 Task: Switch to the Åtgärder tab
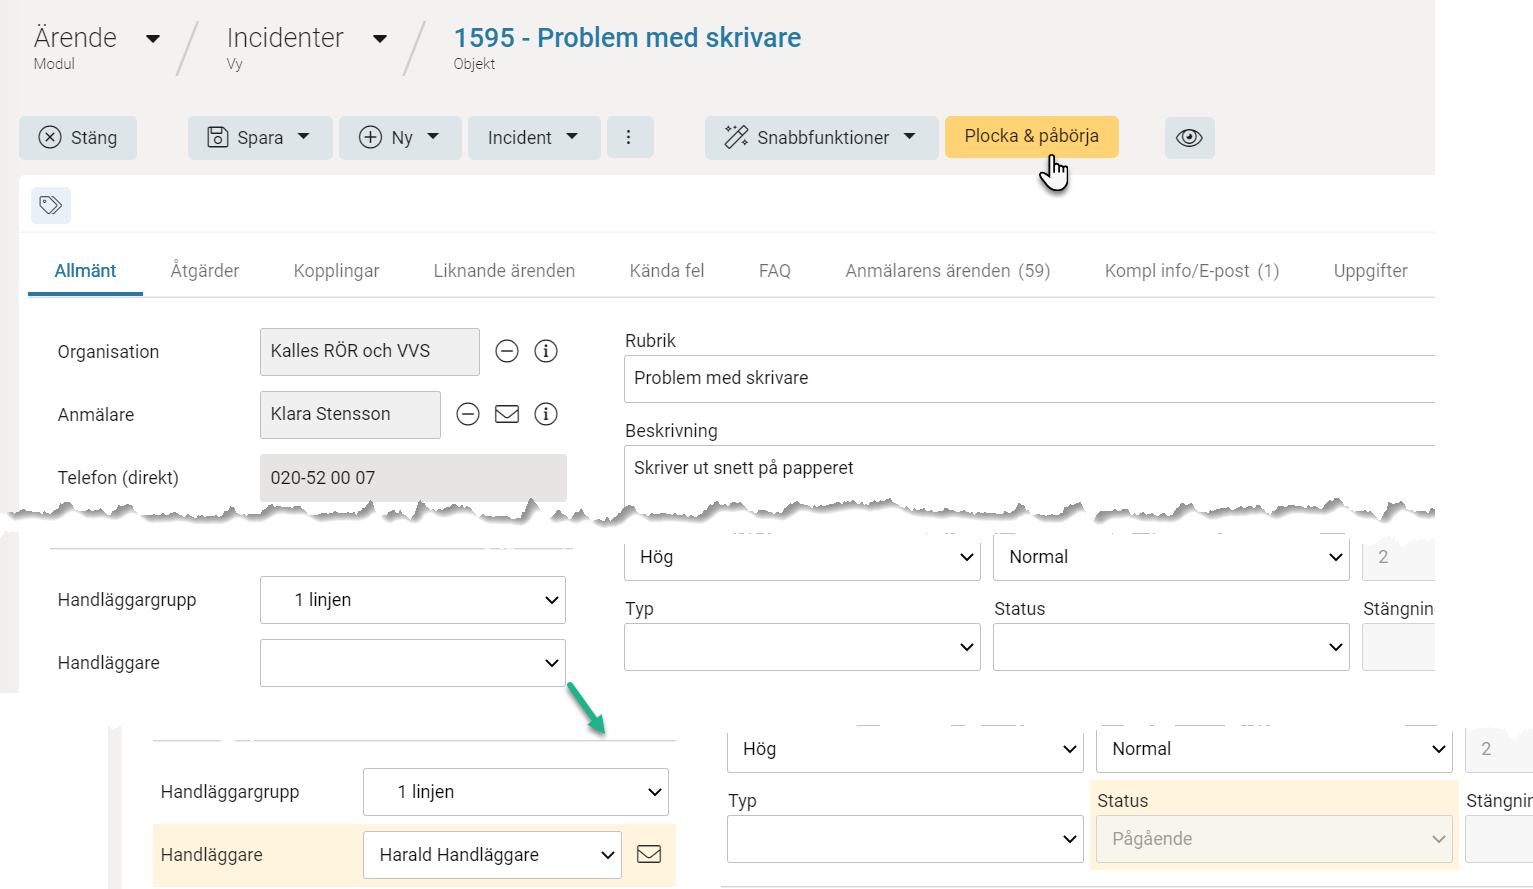click(205, 271)
